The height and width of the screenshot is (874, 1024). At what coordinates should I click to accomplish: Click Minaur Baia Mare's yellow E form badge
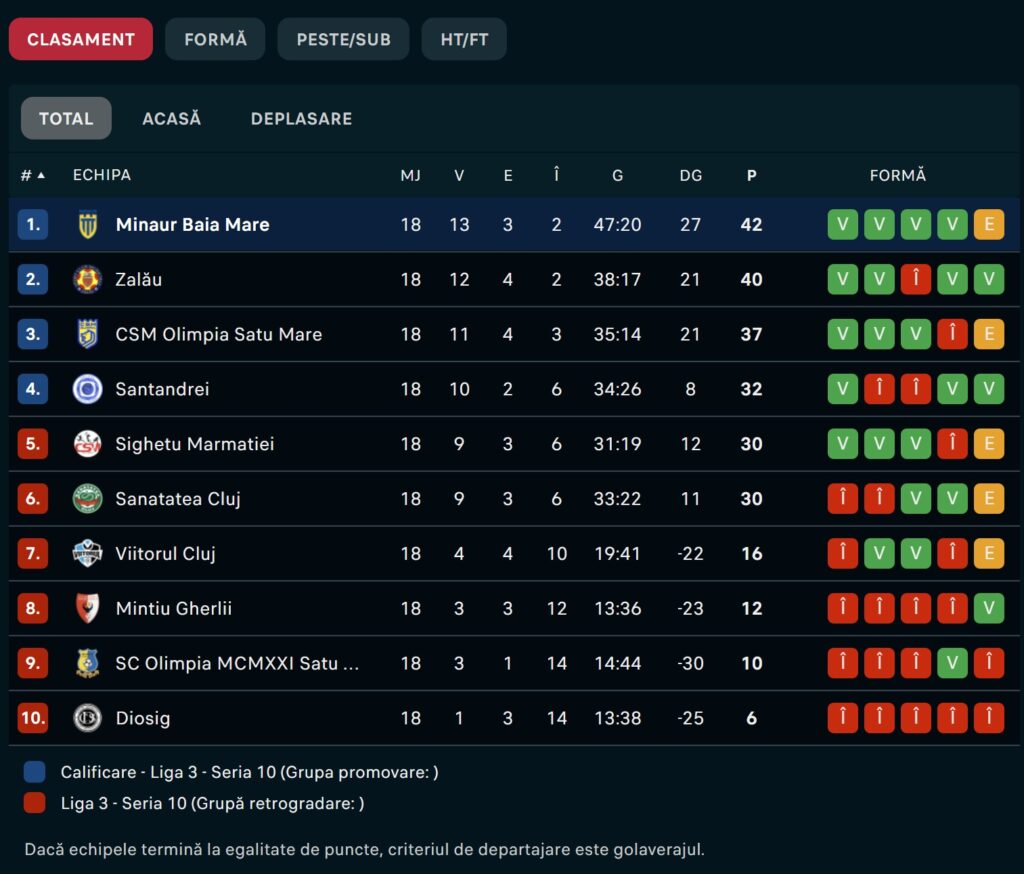click(988, 225)
